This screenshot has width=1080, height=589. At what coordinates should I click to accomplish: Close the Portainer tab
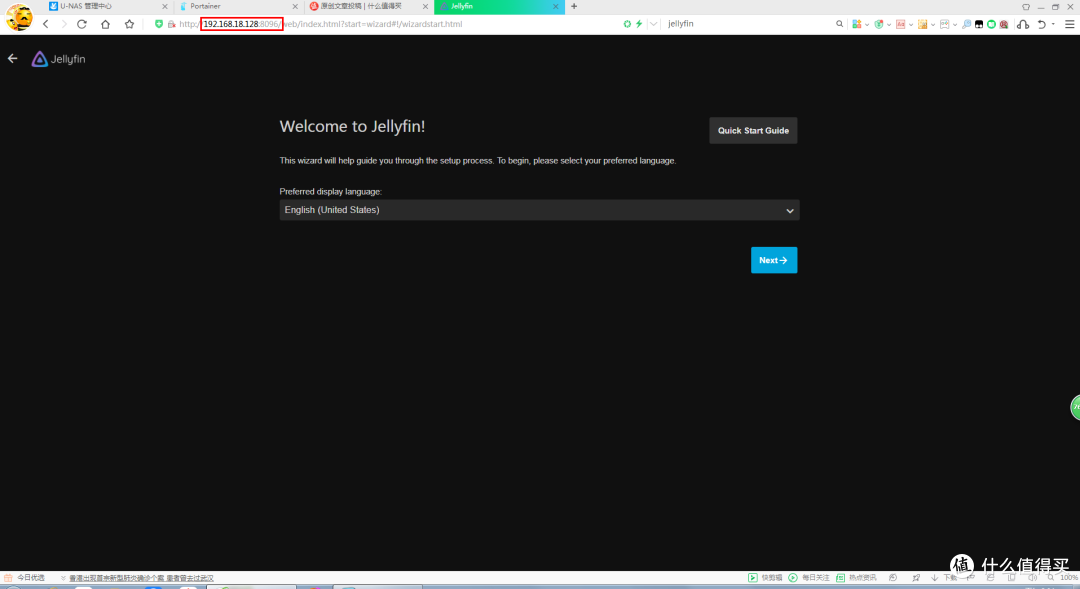tap(298, 6)
